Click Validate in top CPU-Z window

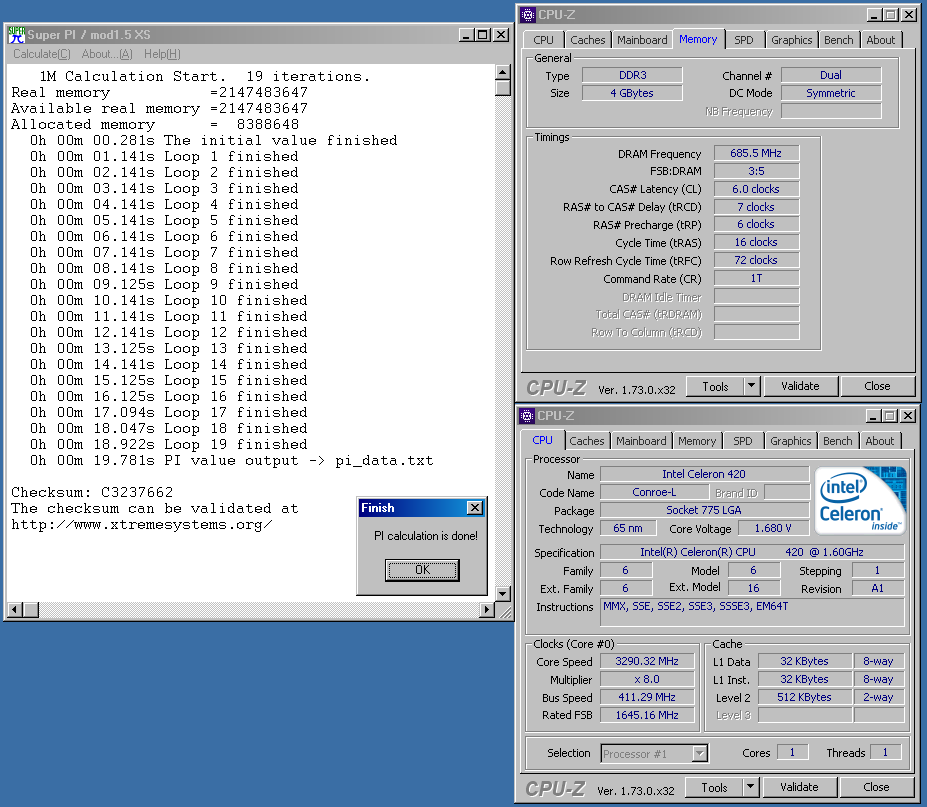pyautogui.click(x=800, y=387)
